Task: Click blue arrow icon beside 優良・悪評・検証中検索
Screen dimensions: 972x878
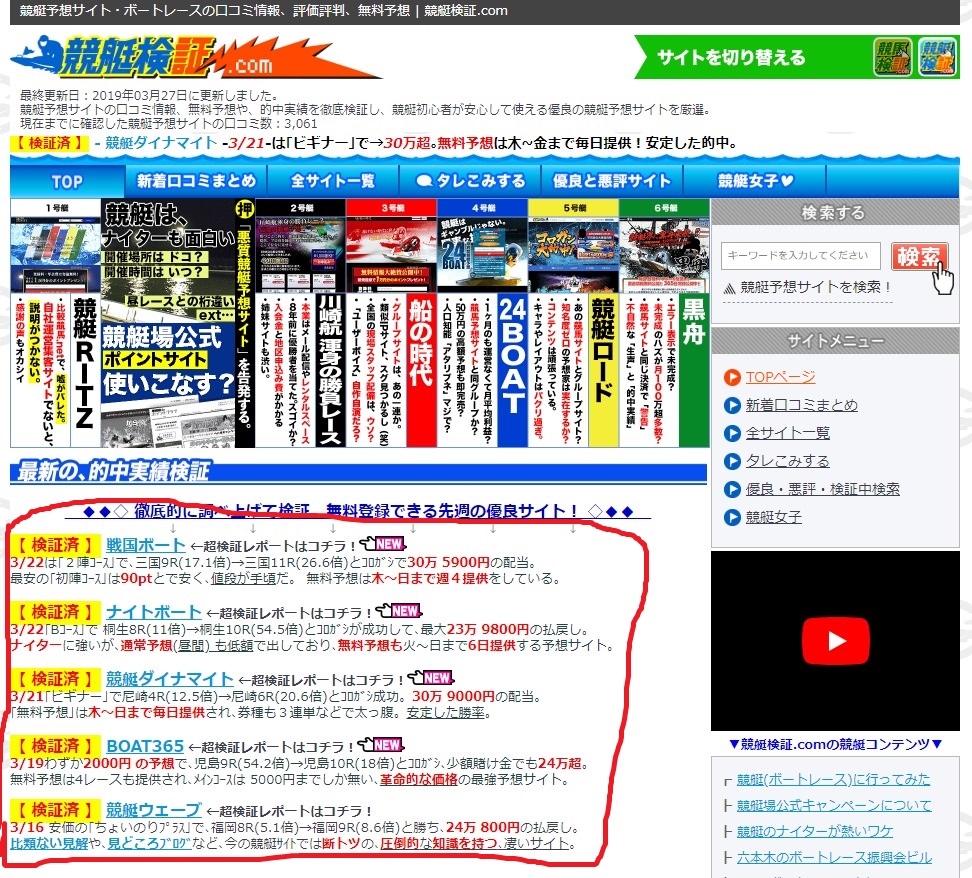Action: tap(732, 489)
